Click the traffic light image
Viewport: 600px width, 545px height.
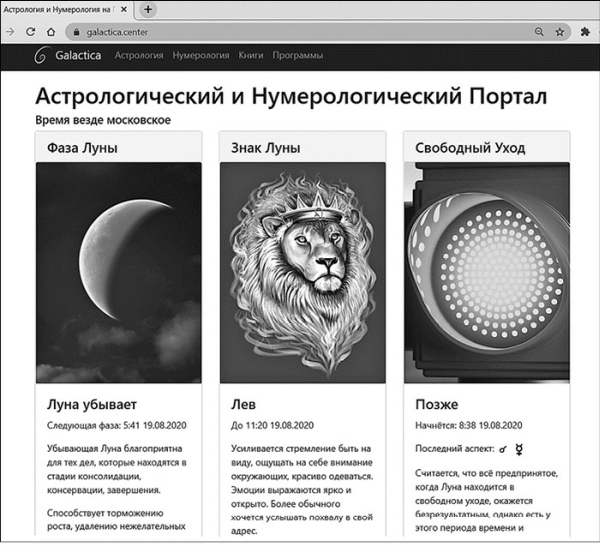coord(486,272)
